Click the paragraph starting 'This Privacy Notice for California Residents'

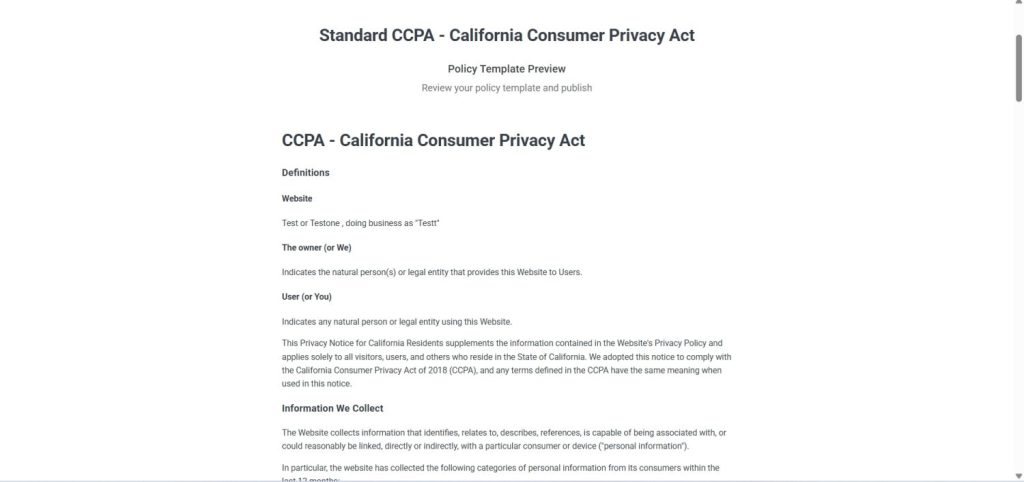pos(501,343)
